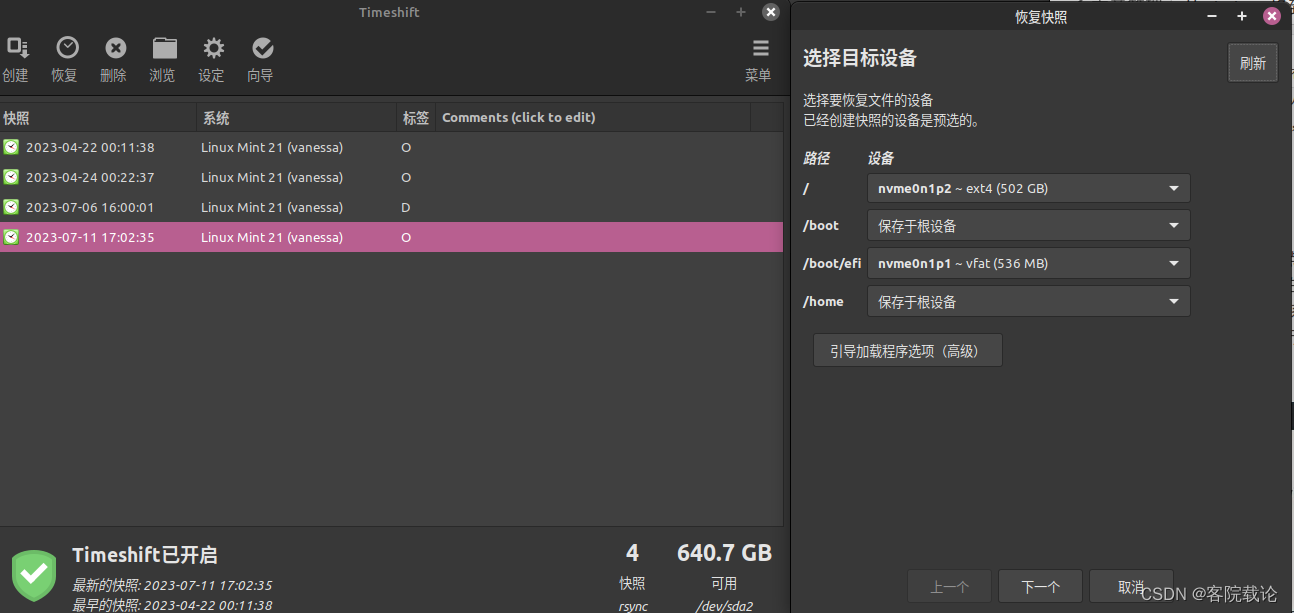Click snapshot icon for 2023-04-24 00:22:37
The width and height of the screenshot is (1294, 613).
(11, 177)
